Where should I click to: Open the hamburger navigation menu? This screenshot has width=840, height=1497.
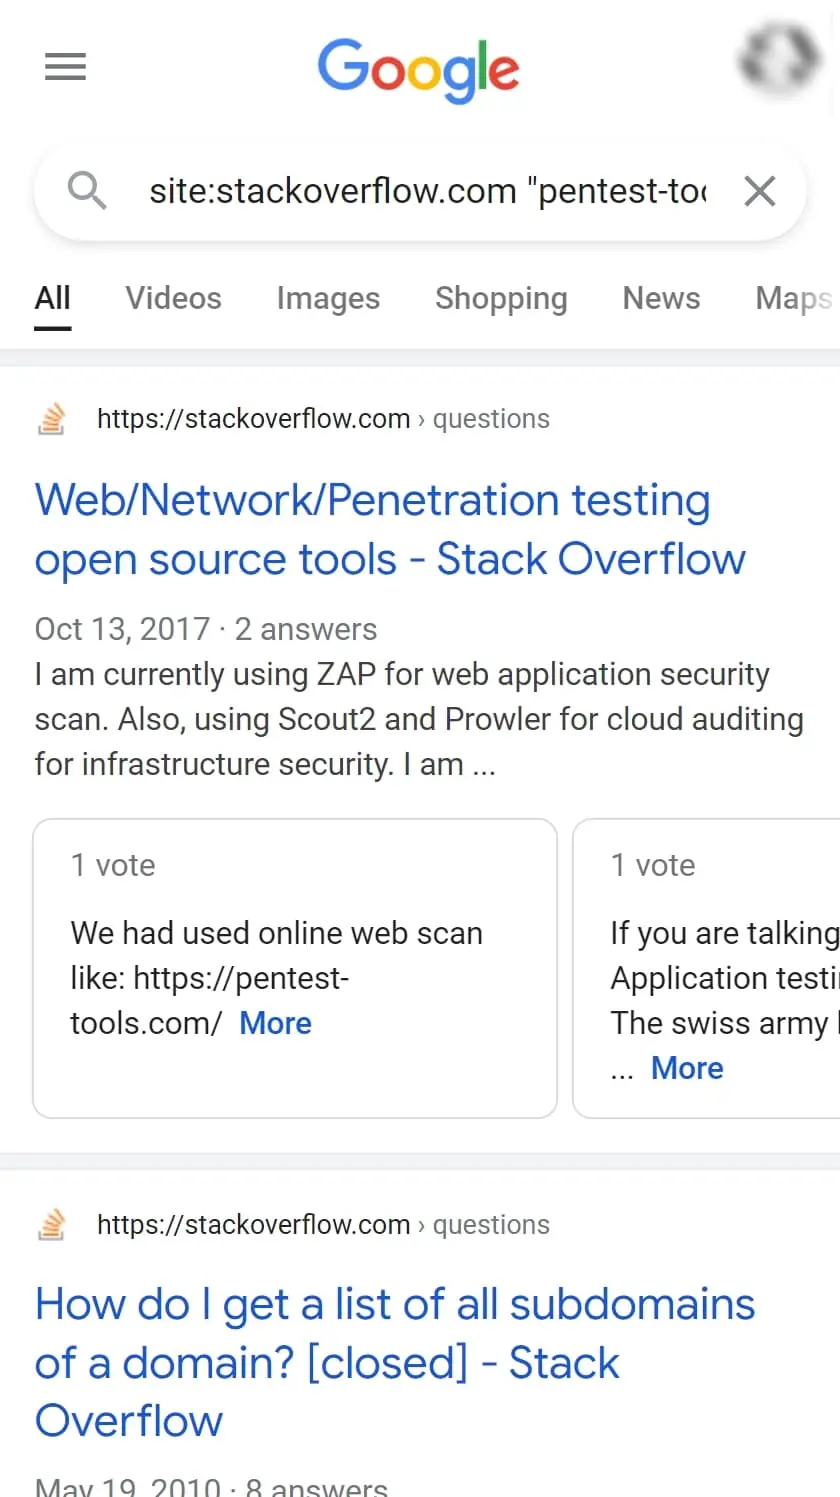pos(65,66)
